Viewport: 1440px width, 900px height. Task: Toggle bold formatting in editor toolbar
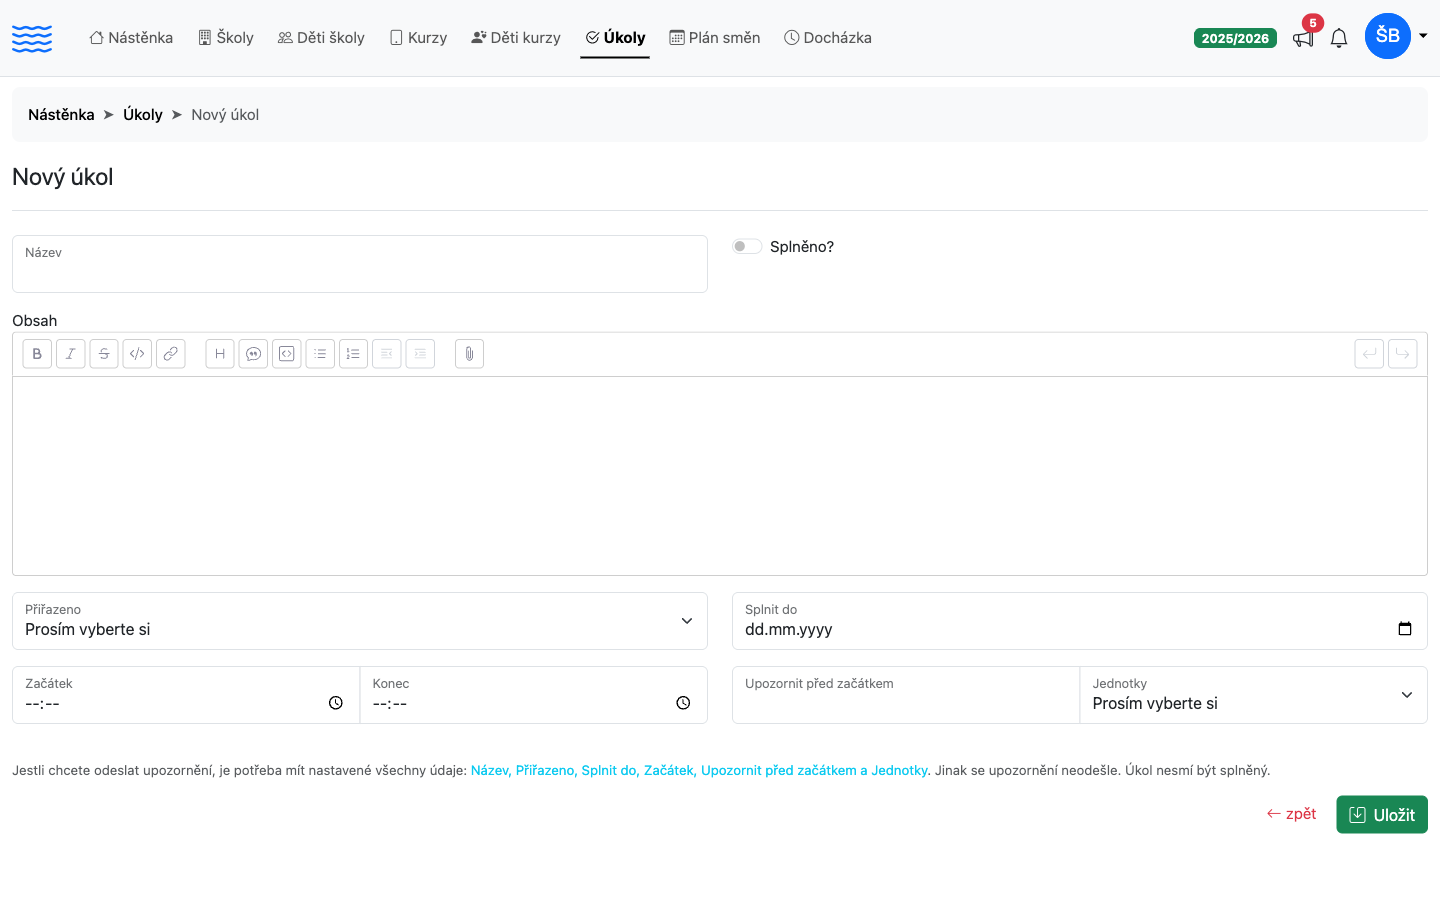pos(37,354)
